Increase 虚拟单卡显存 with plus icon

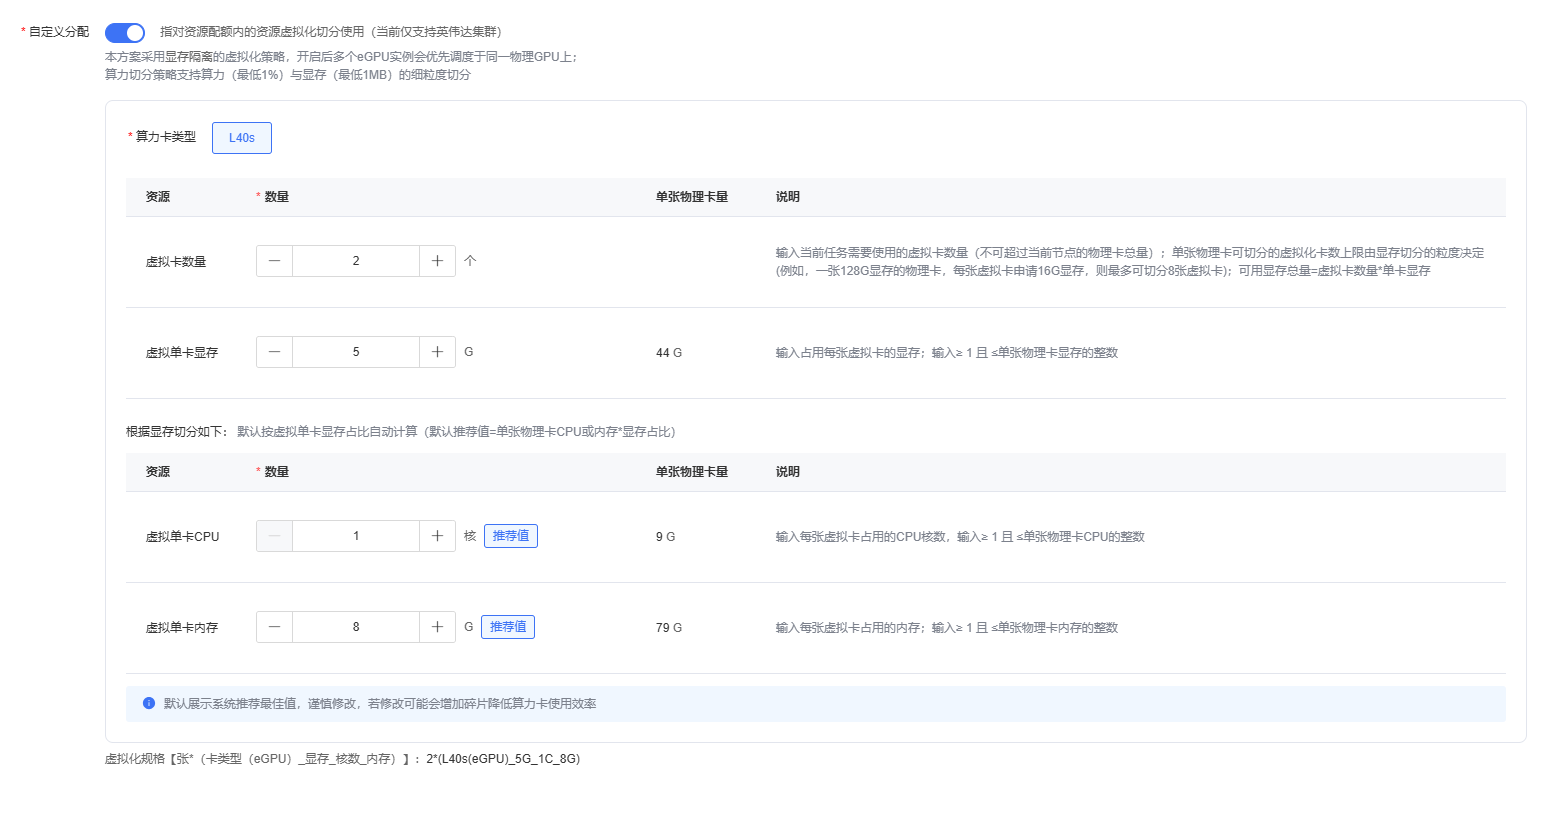point(437,352)
